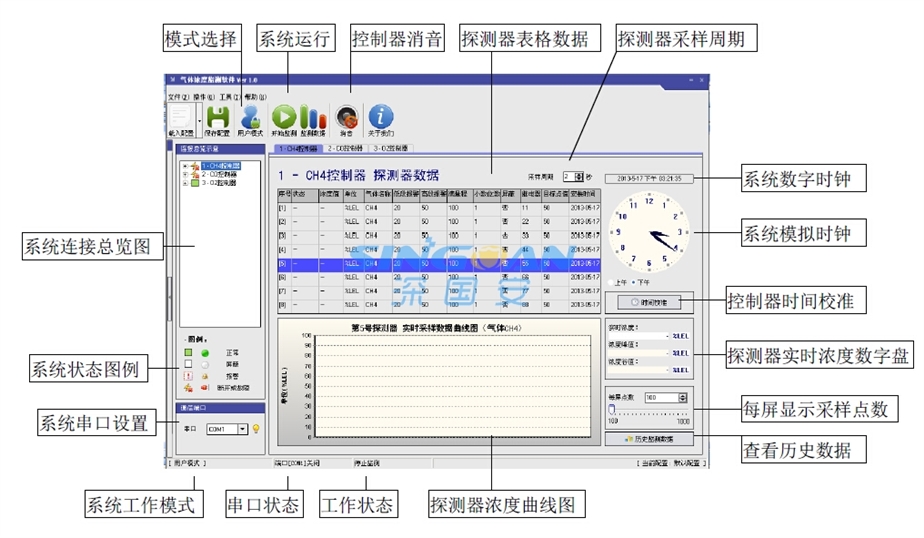Select the 上午 radio button
This screenshot has height=538, width=924.
612,283
